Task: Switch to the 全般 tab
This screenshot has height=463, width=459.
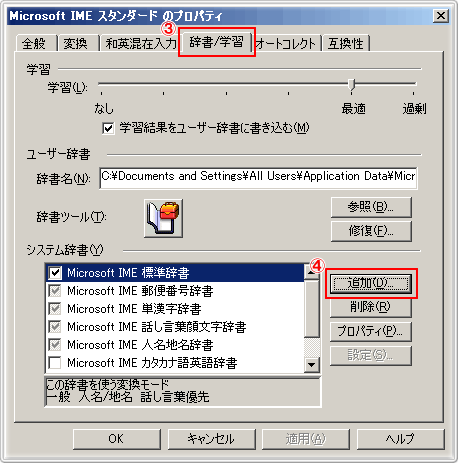Action: pos(34,43)
